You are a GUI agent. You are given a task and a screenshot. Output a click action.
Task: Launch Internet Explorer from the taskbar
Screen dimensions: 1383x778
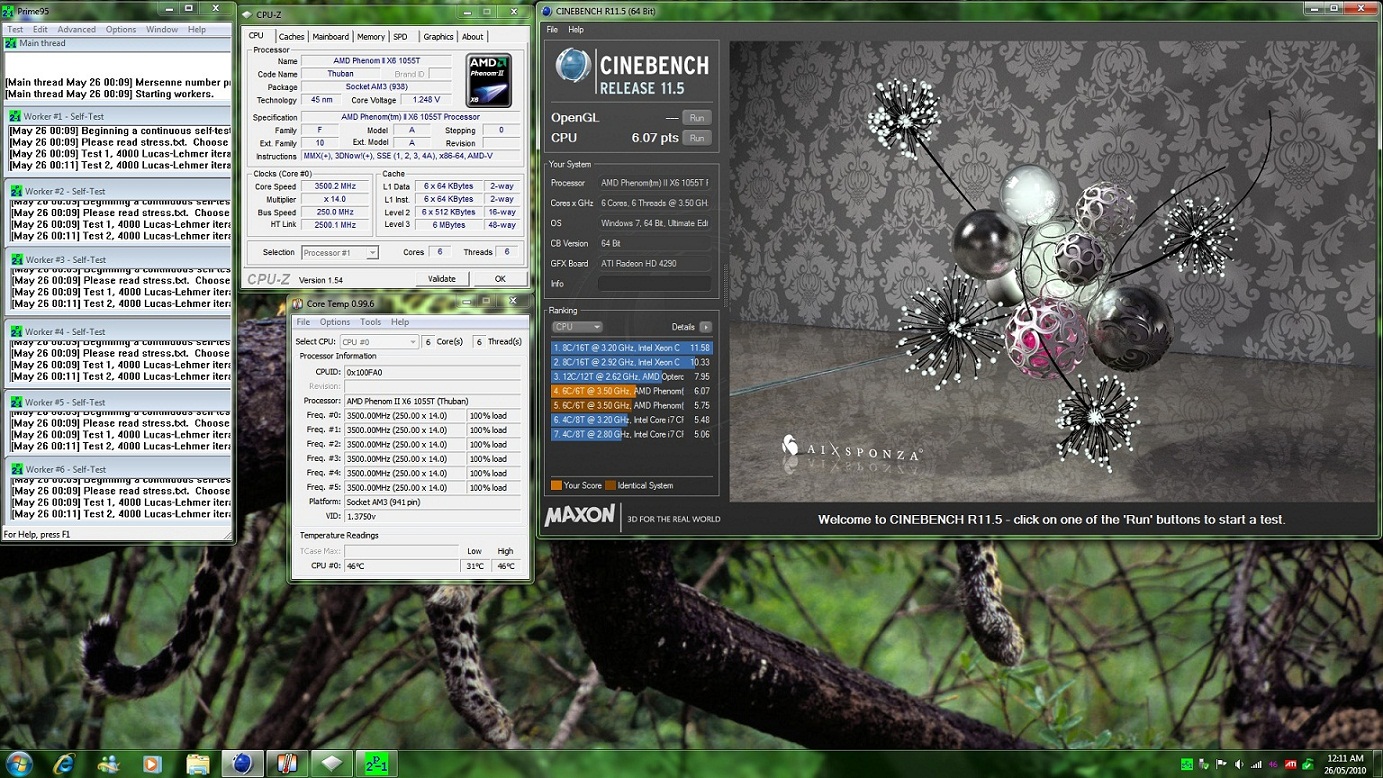(x=65, y=764)
